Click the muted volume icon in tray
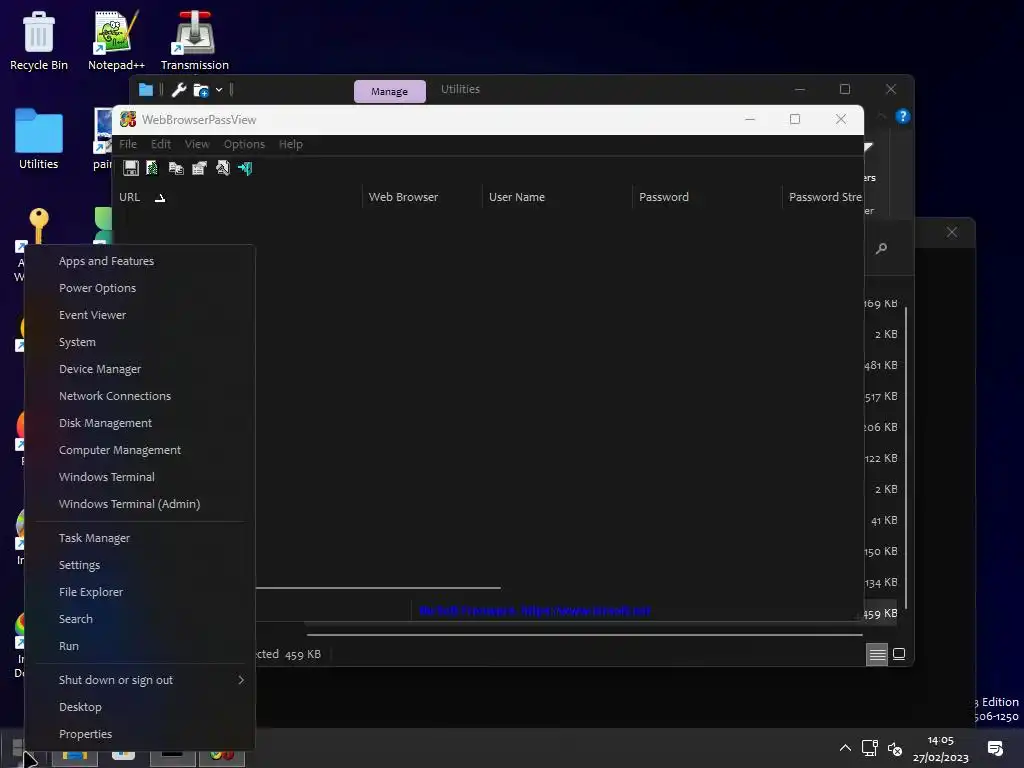This screenshot has width=1024, height=768. tap(895, 748)
